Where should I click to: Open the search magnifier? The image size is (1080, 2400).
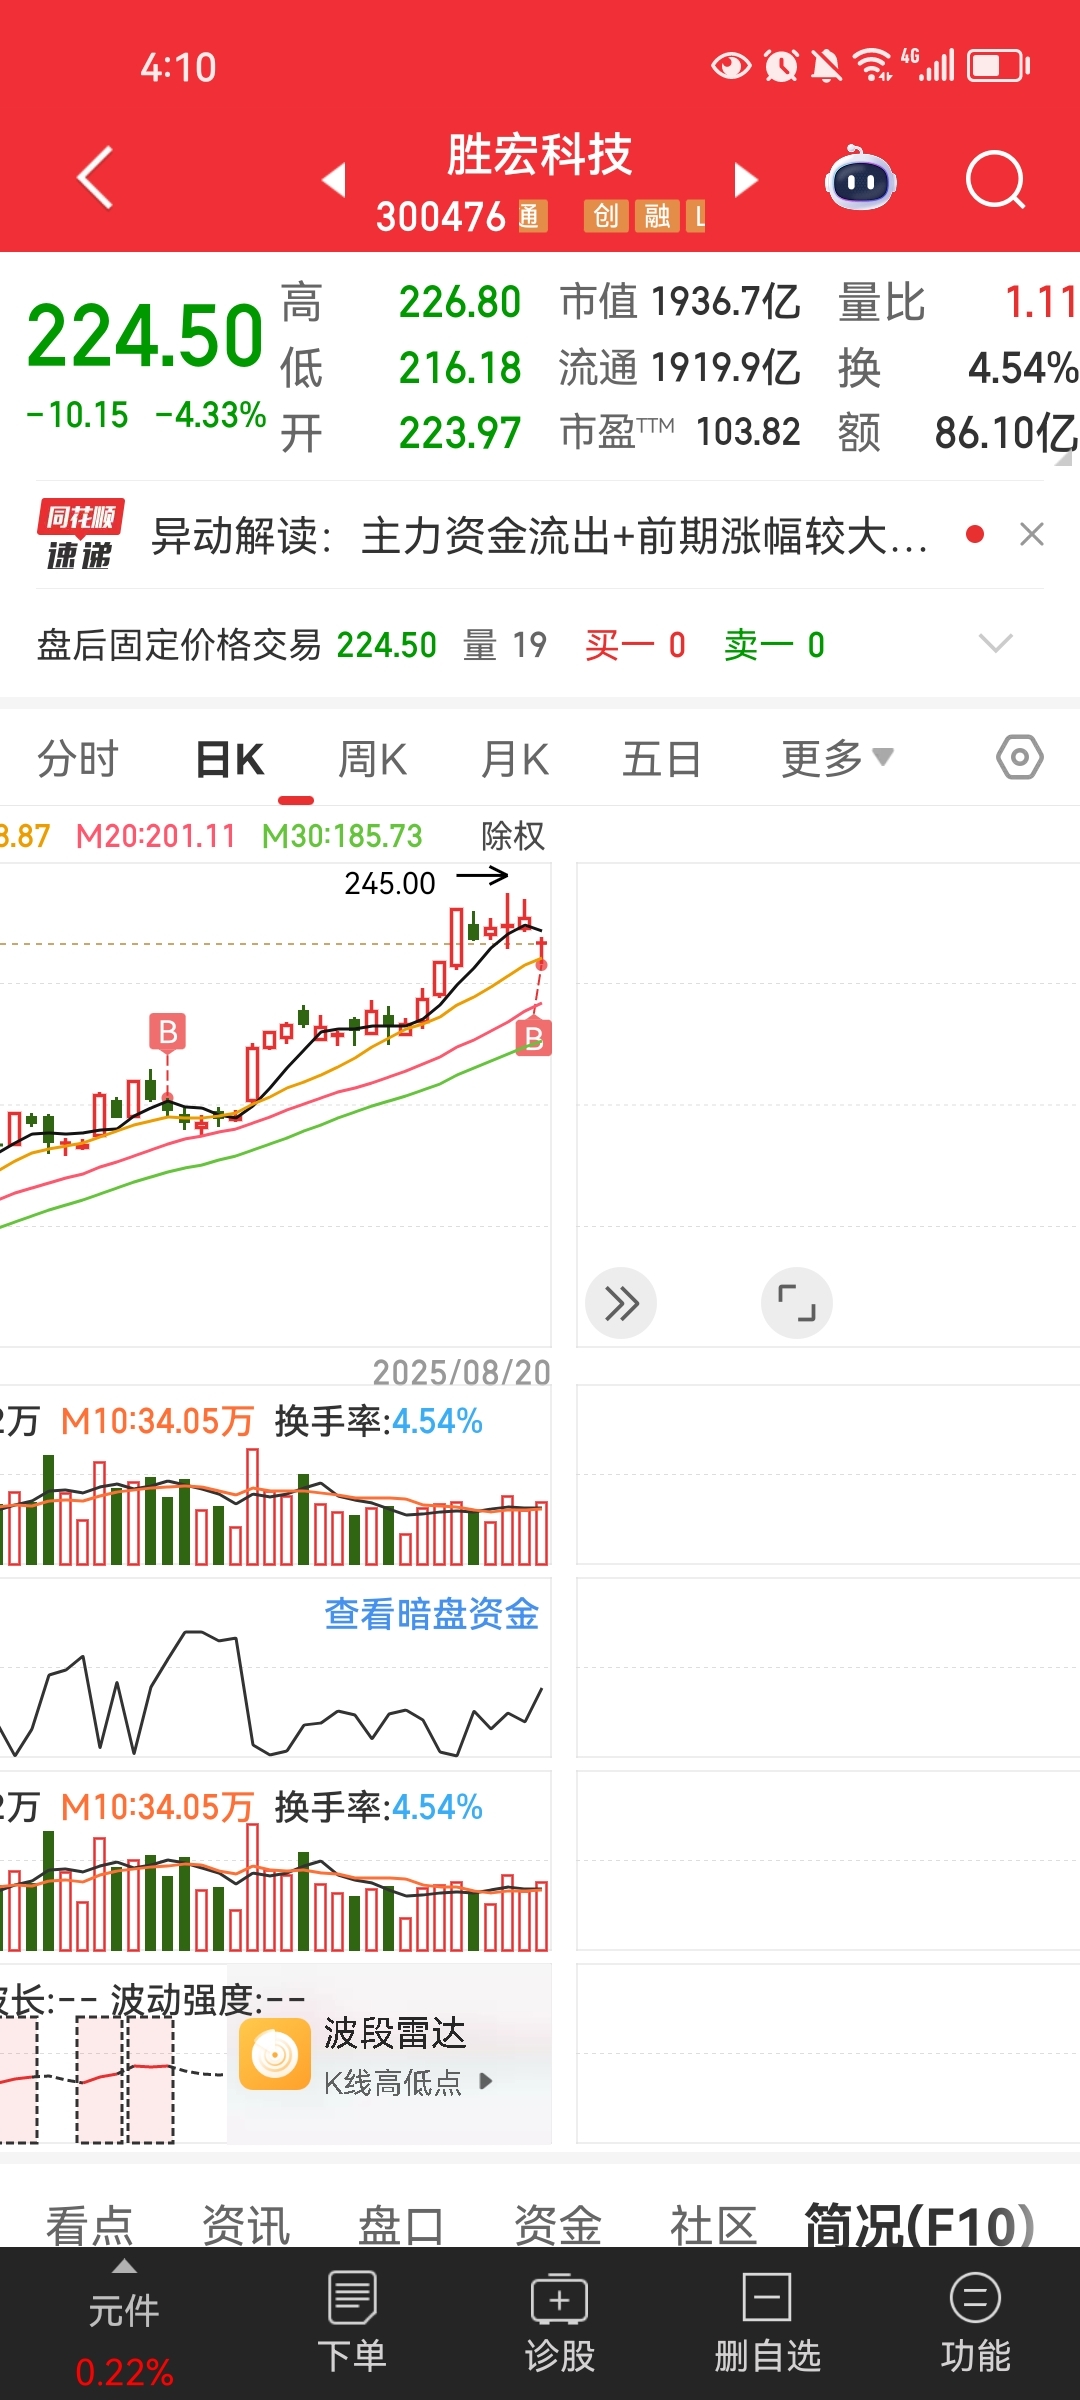[x=996, y=180]
